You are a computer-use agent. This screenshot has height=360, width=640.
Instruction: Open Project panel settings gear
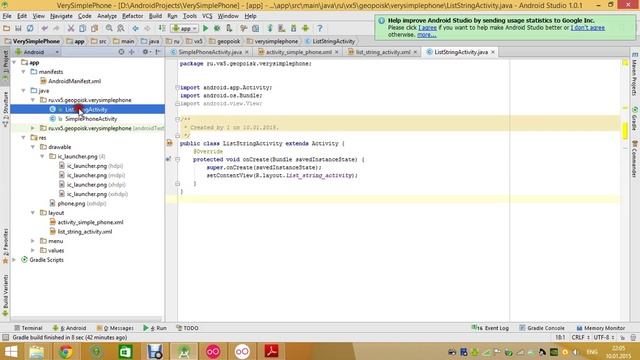pyautogui.click(x=146, y=52)
